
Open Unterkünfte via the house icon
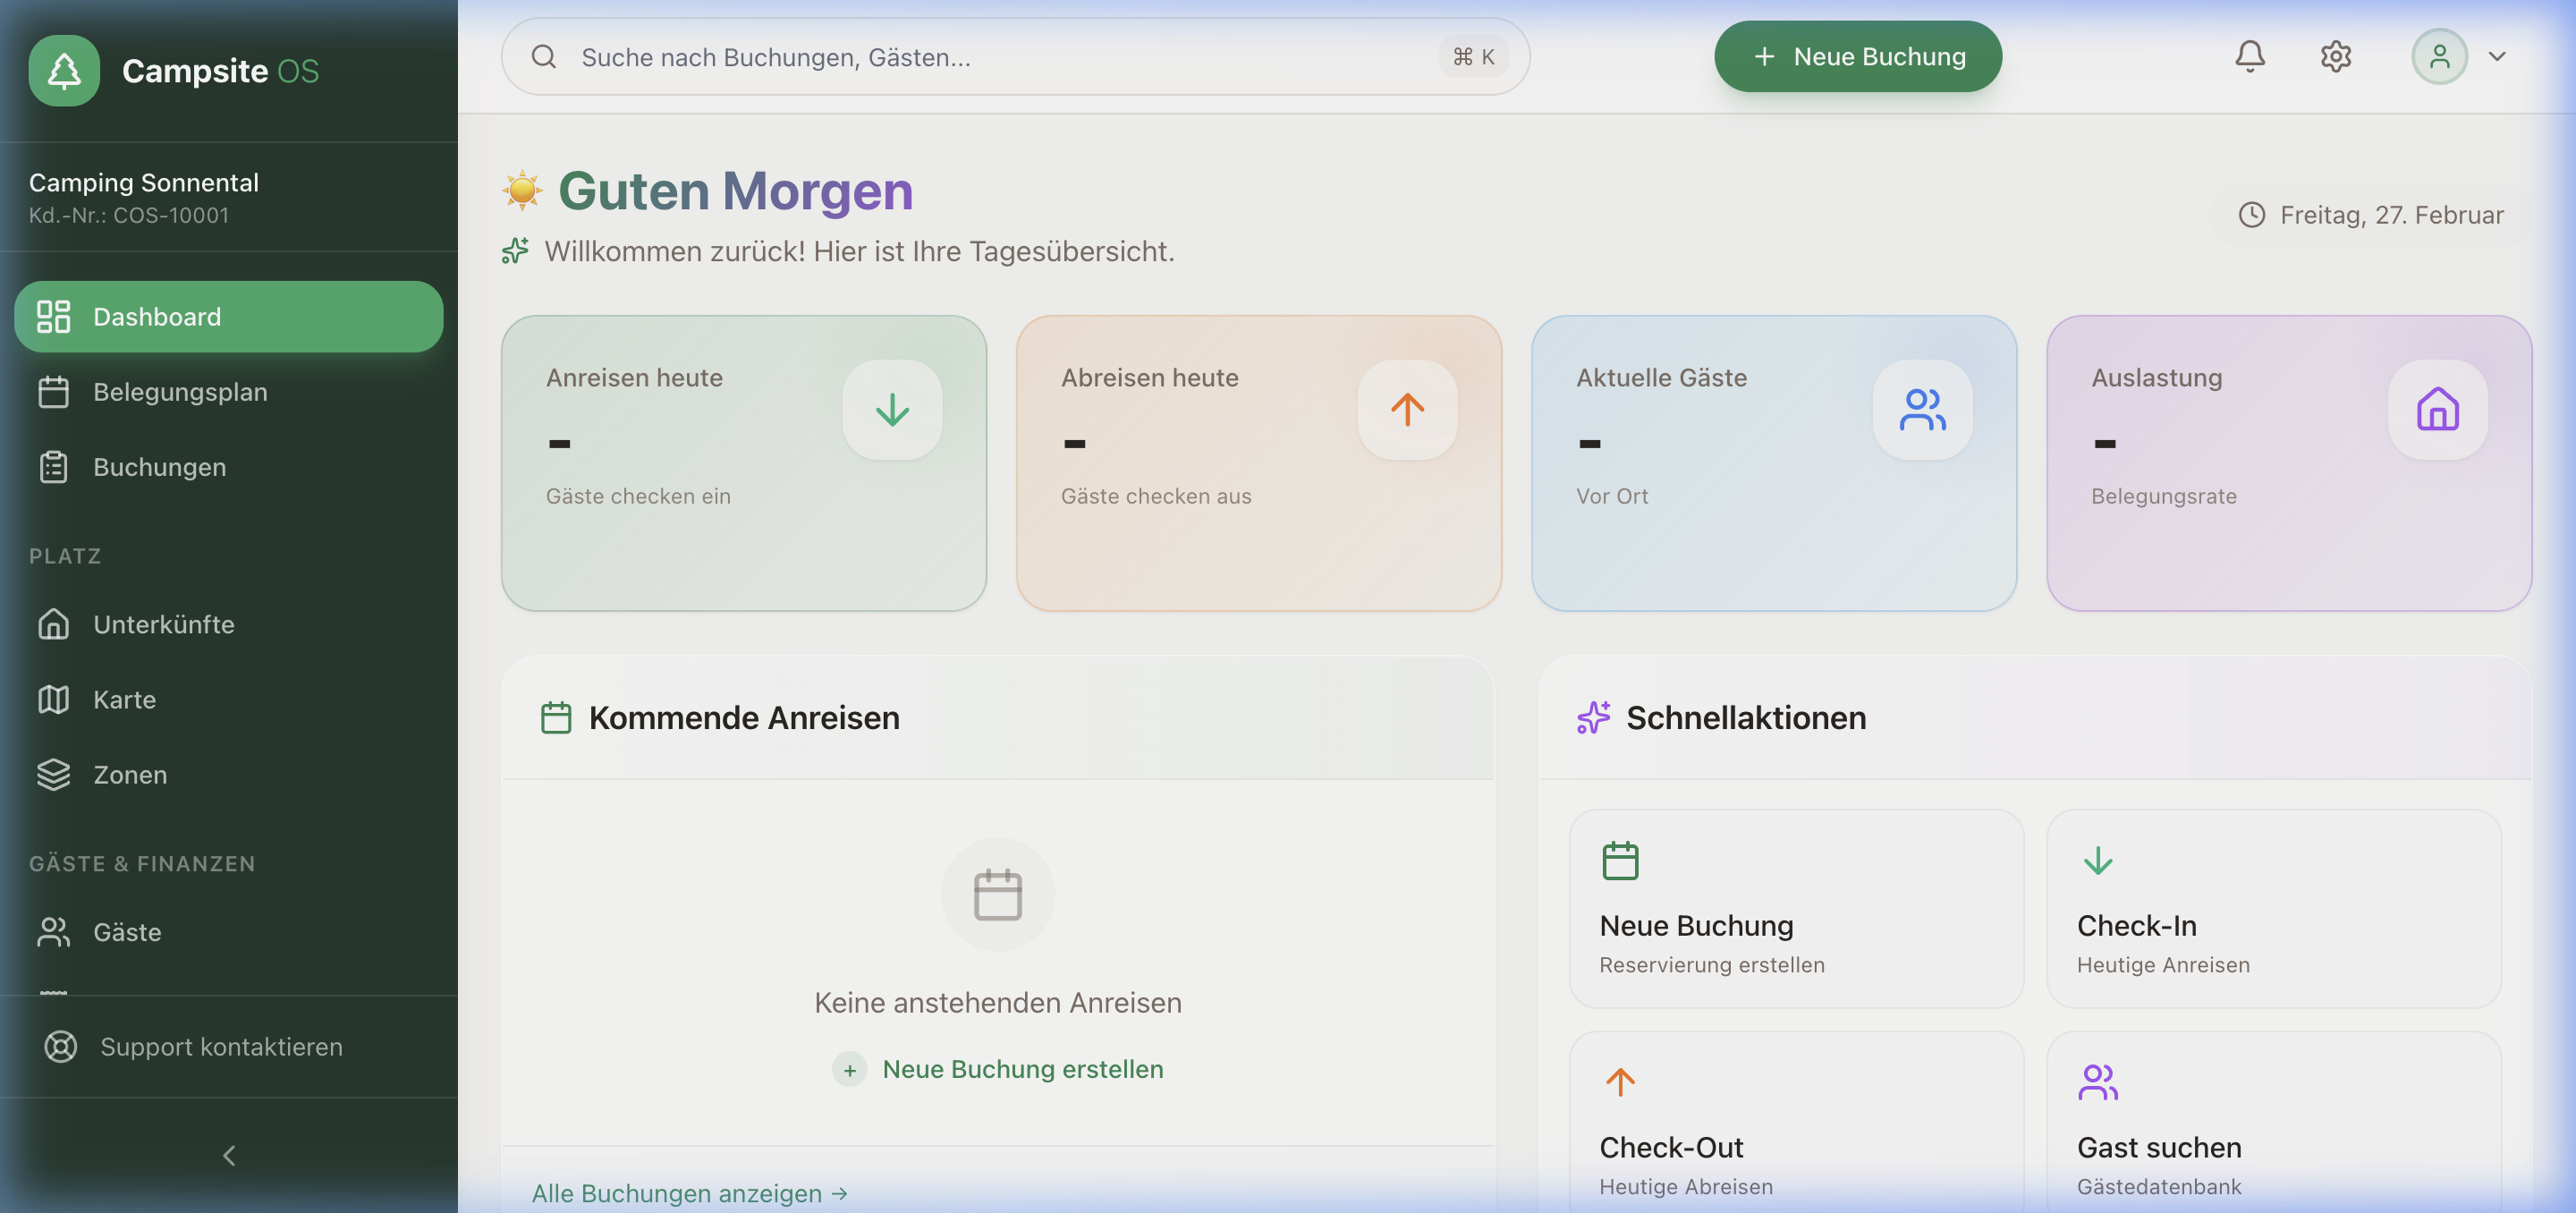[53, 624]
